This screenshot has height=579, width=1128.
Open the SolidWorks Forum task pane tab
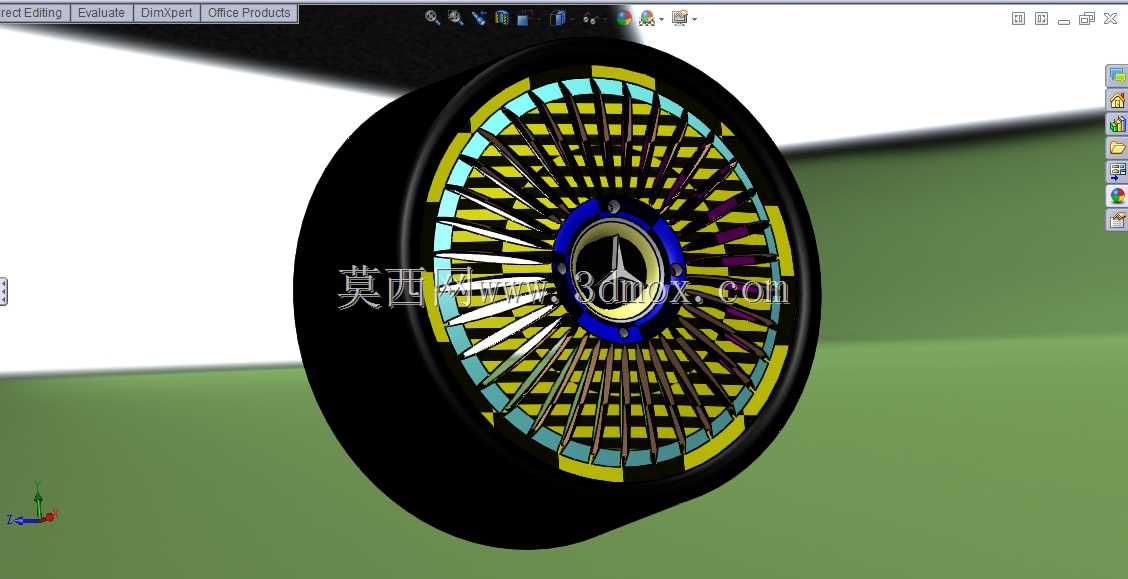(x=1116, y=76)
